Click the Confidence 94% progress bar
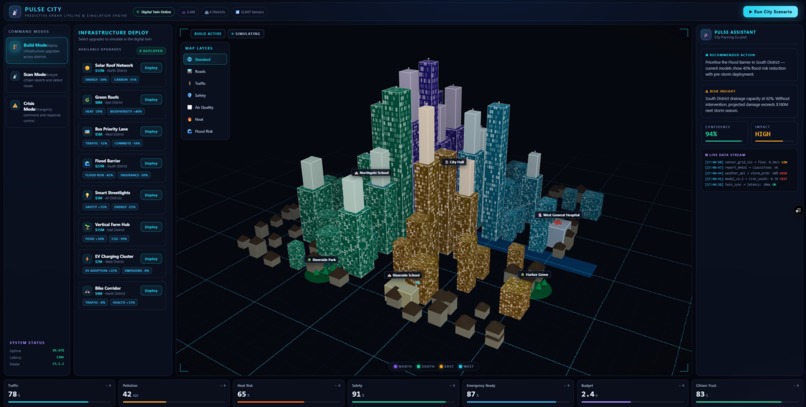This screenshot has height=407, width=806. tap(724, 141)
